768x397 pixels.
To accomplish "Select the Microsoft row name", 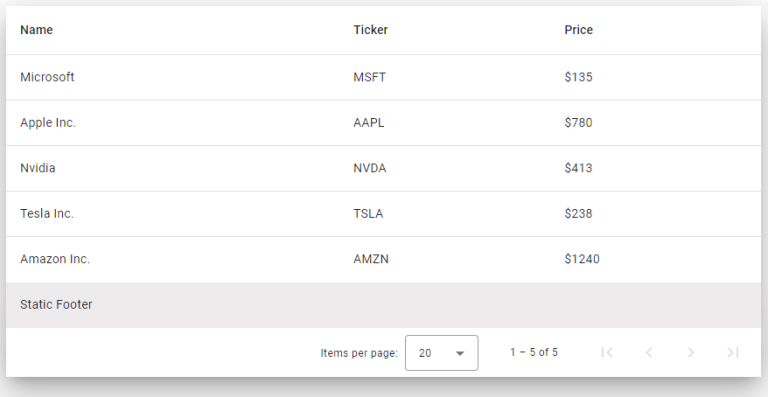I will click(x=47, y=77).
